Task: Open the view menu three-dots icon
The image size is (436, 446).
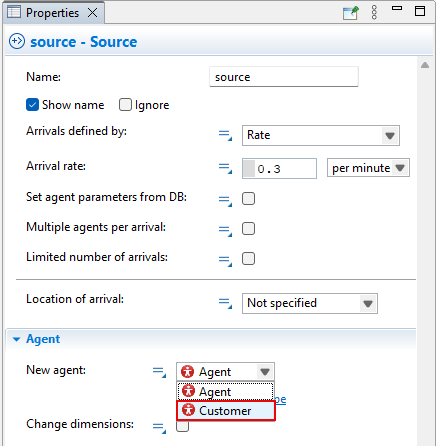Action: click(x=374, y=13)
